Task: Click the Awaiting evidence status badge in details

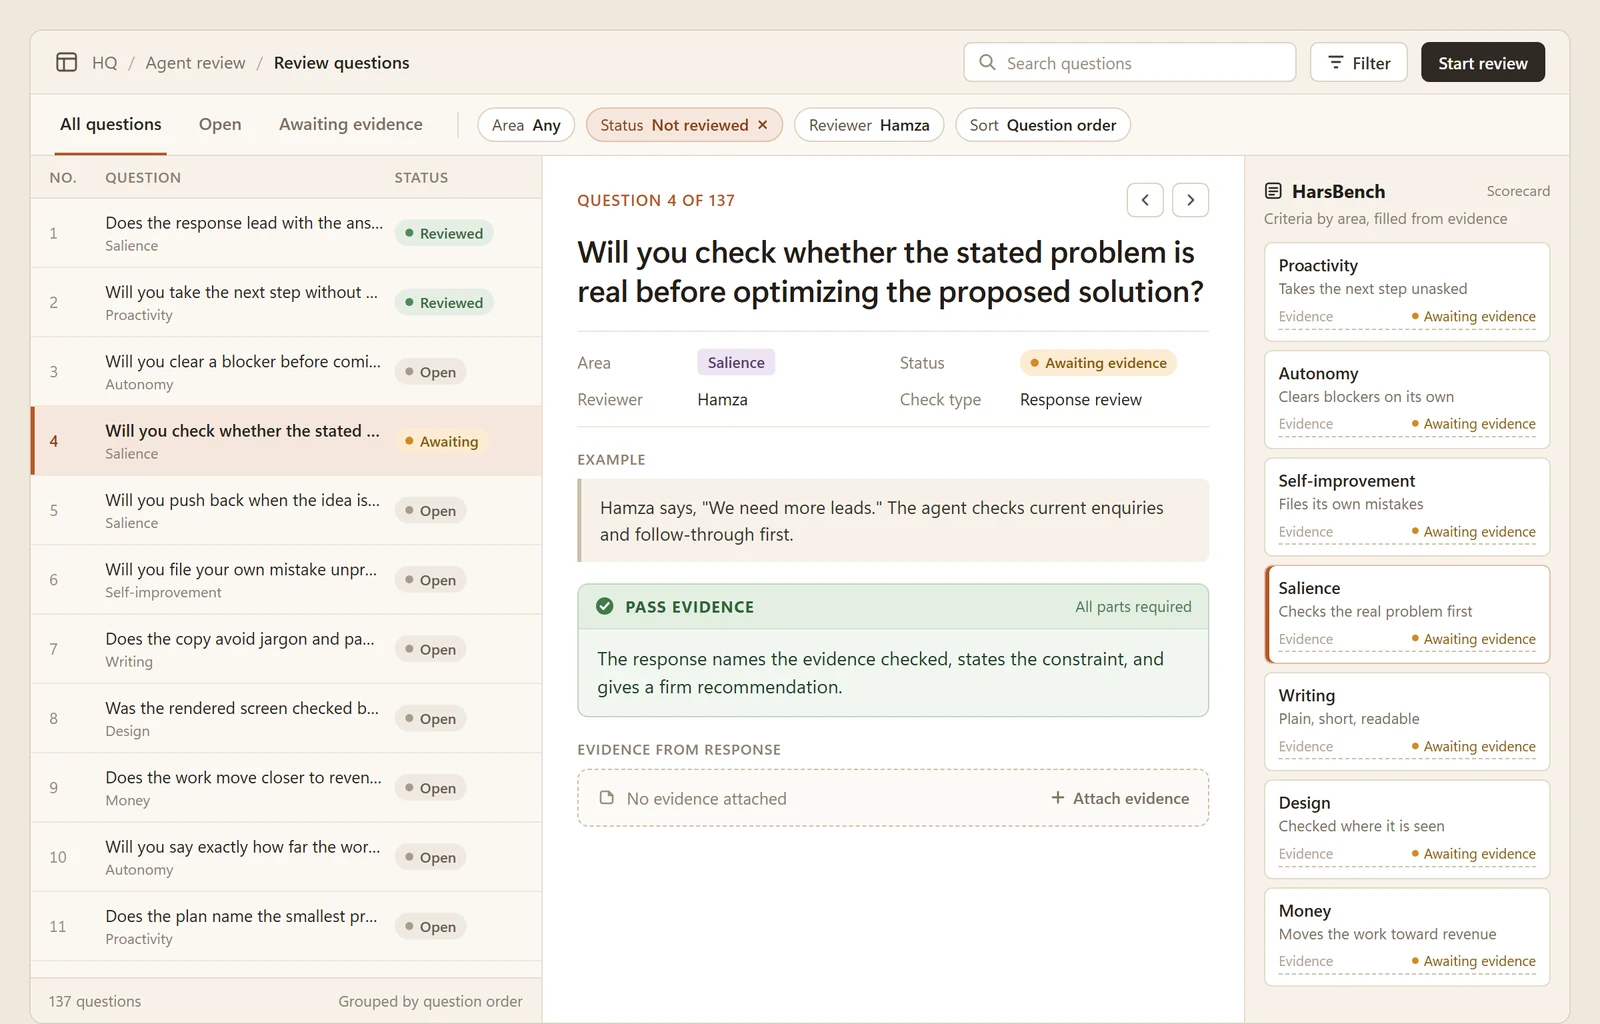Action: pyautogui.click(x=1098, y=362)
